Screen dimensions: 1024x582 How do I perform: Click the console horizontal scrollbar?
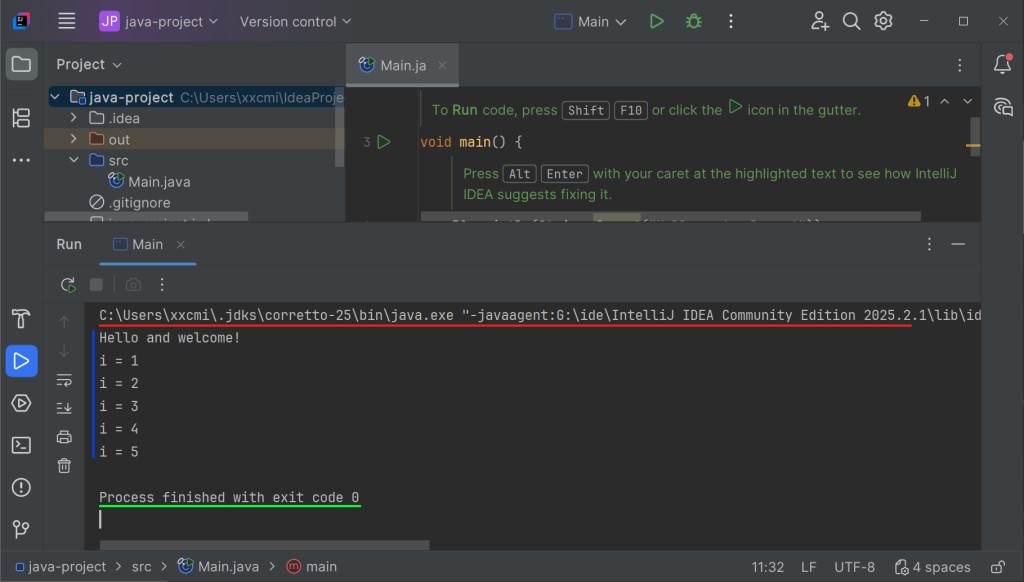pos(264,545)
